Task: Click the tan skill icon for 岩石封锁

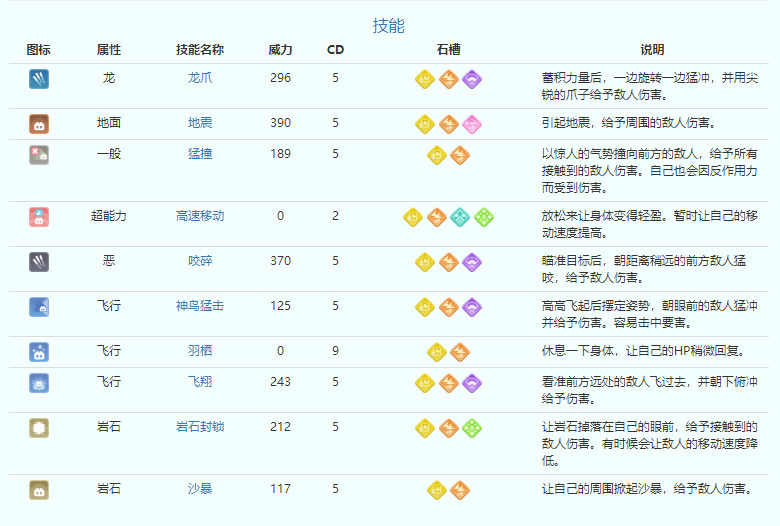Action: point(39,428)
